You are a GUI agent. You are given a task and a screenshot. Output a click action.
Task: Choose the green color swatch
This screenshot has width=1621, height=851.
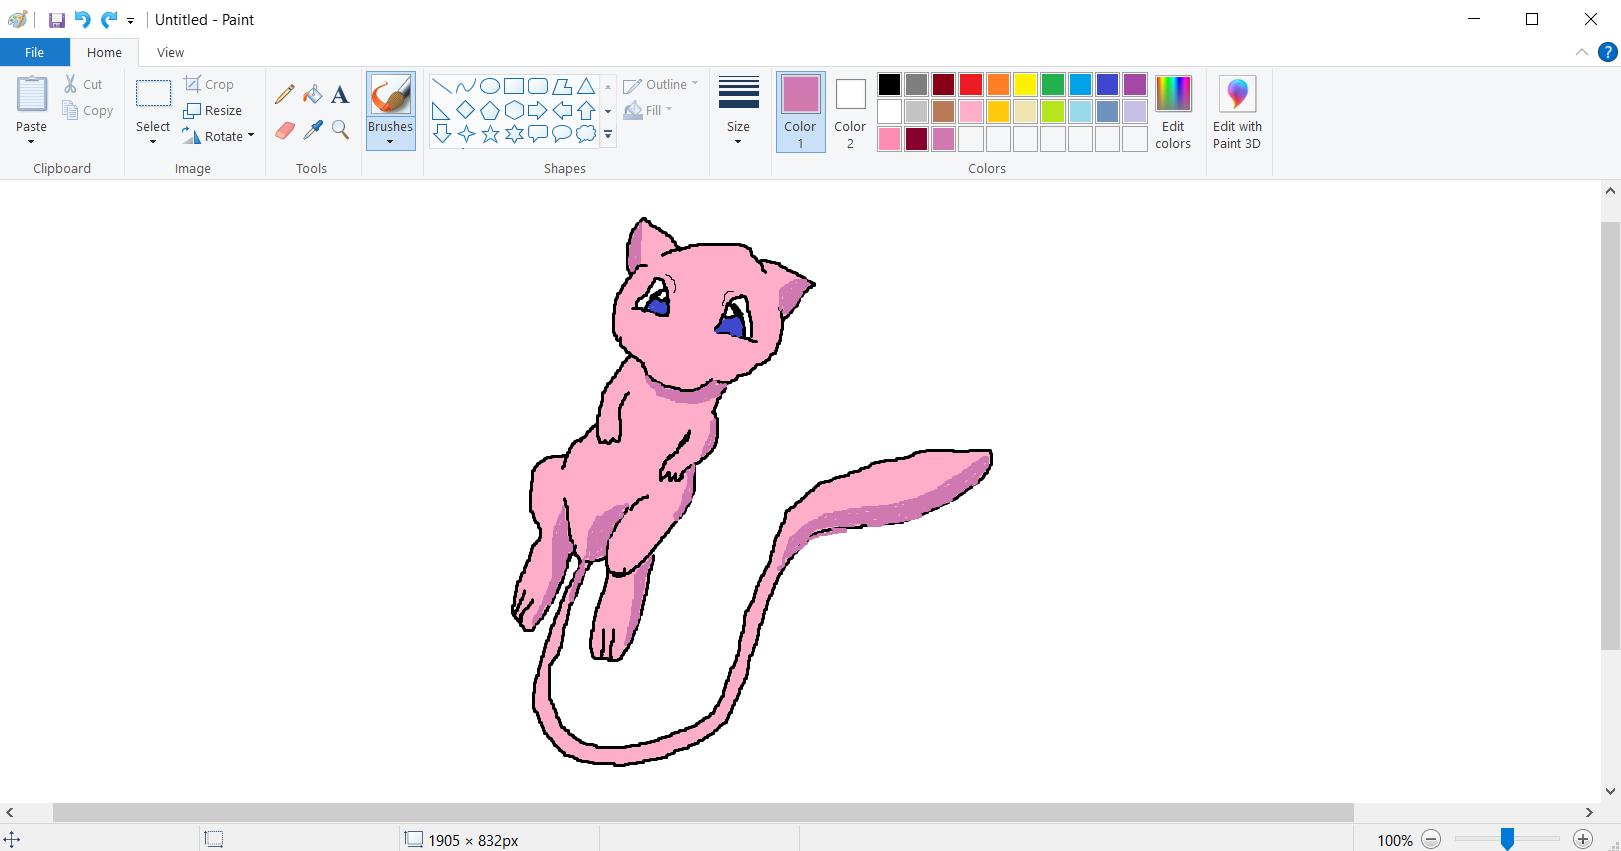pos(1053,84)
